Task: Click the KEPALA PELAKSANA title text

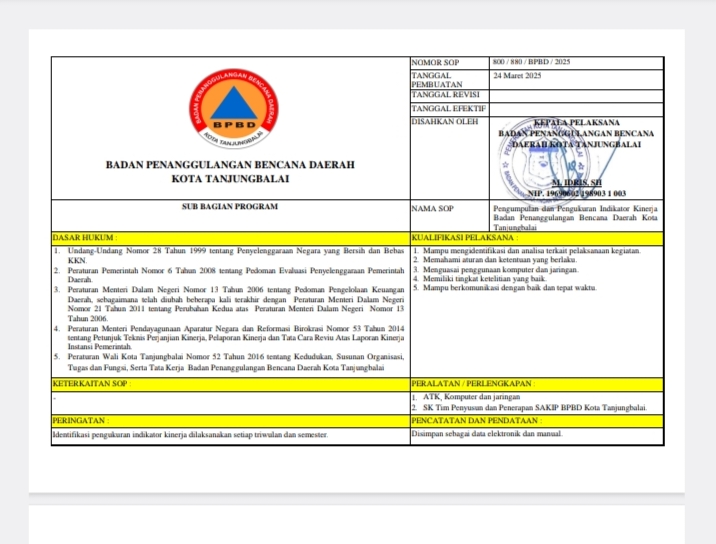Action: pyautogui.click(x=576, y=122)
